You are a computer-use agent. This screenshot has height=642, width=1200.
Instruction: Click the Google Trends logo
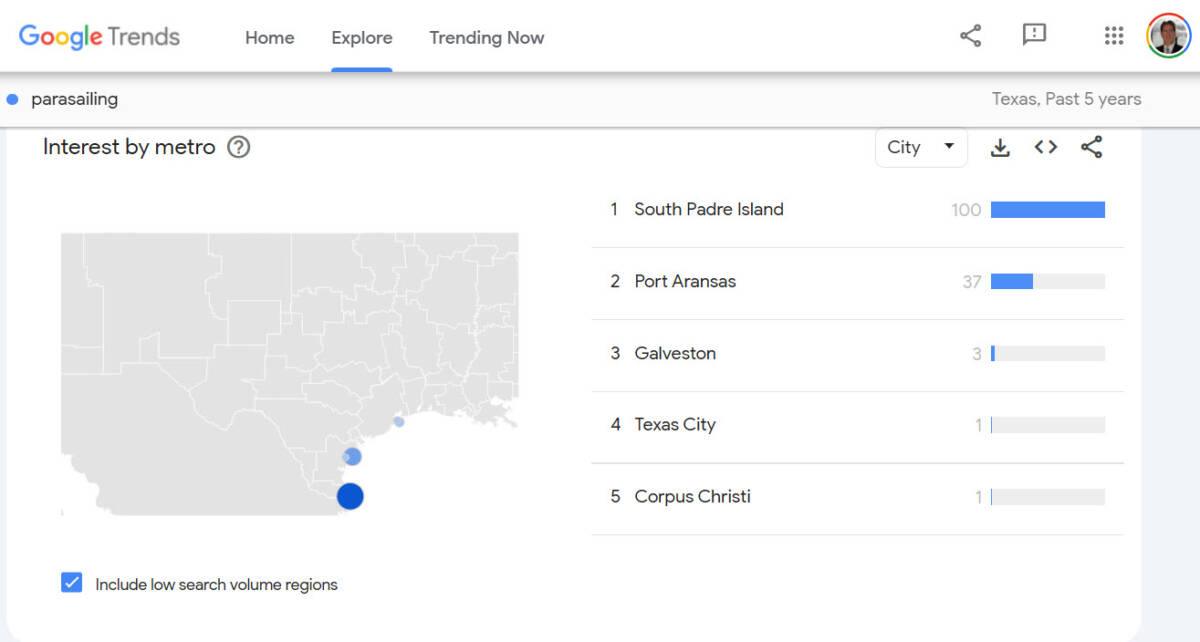point(99,37)
